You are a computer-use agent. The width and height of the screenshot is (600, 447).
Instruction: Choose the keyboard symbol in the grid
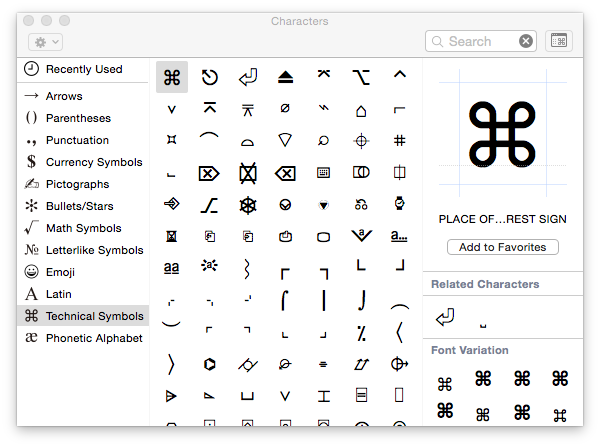[x=323, y=173]
